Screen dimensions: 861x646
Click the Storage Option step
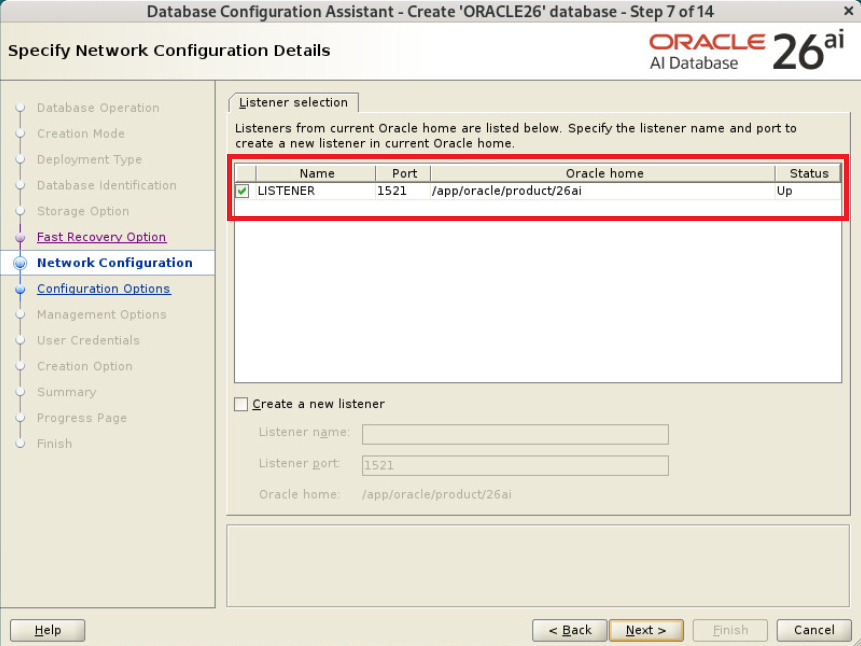[83, 211]
